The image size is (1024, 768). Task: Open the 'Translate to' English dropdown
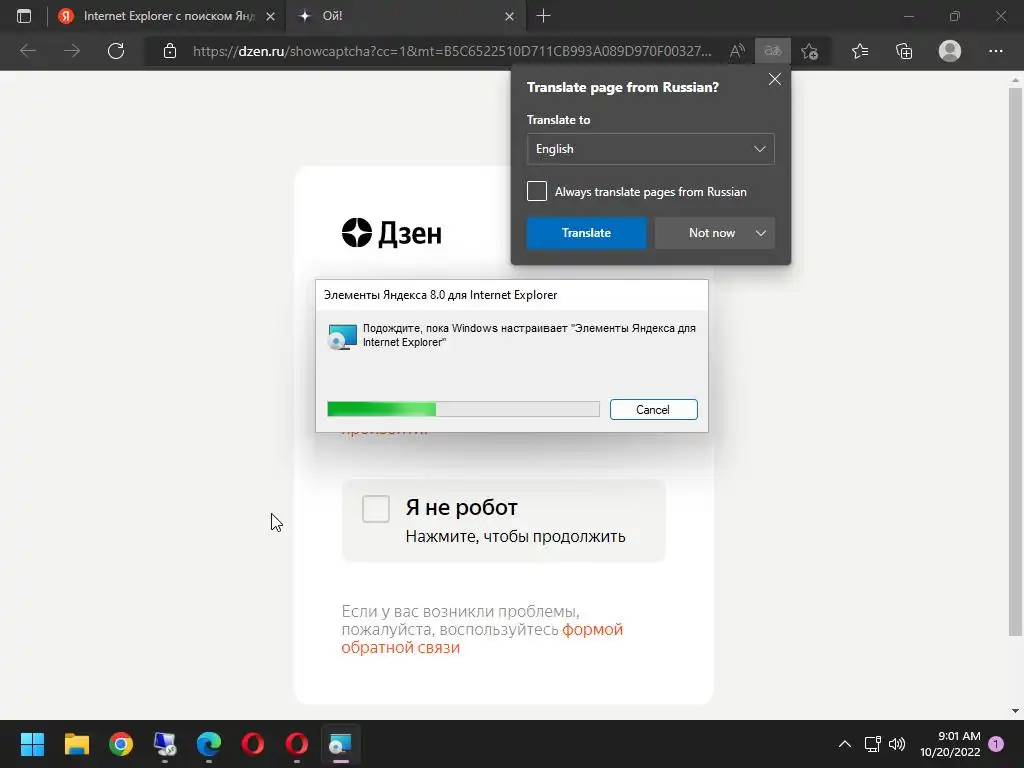point(650,149)
